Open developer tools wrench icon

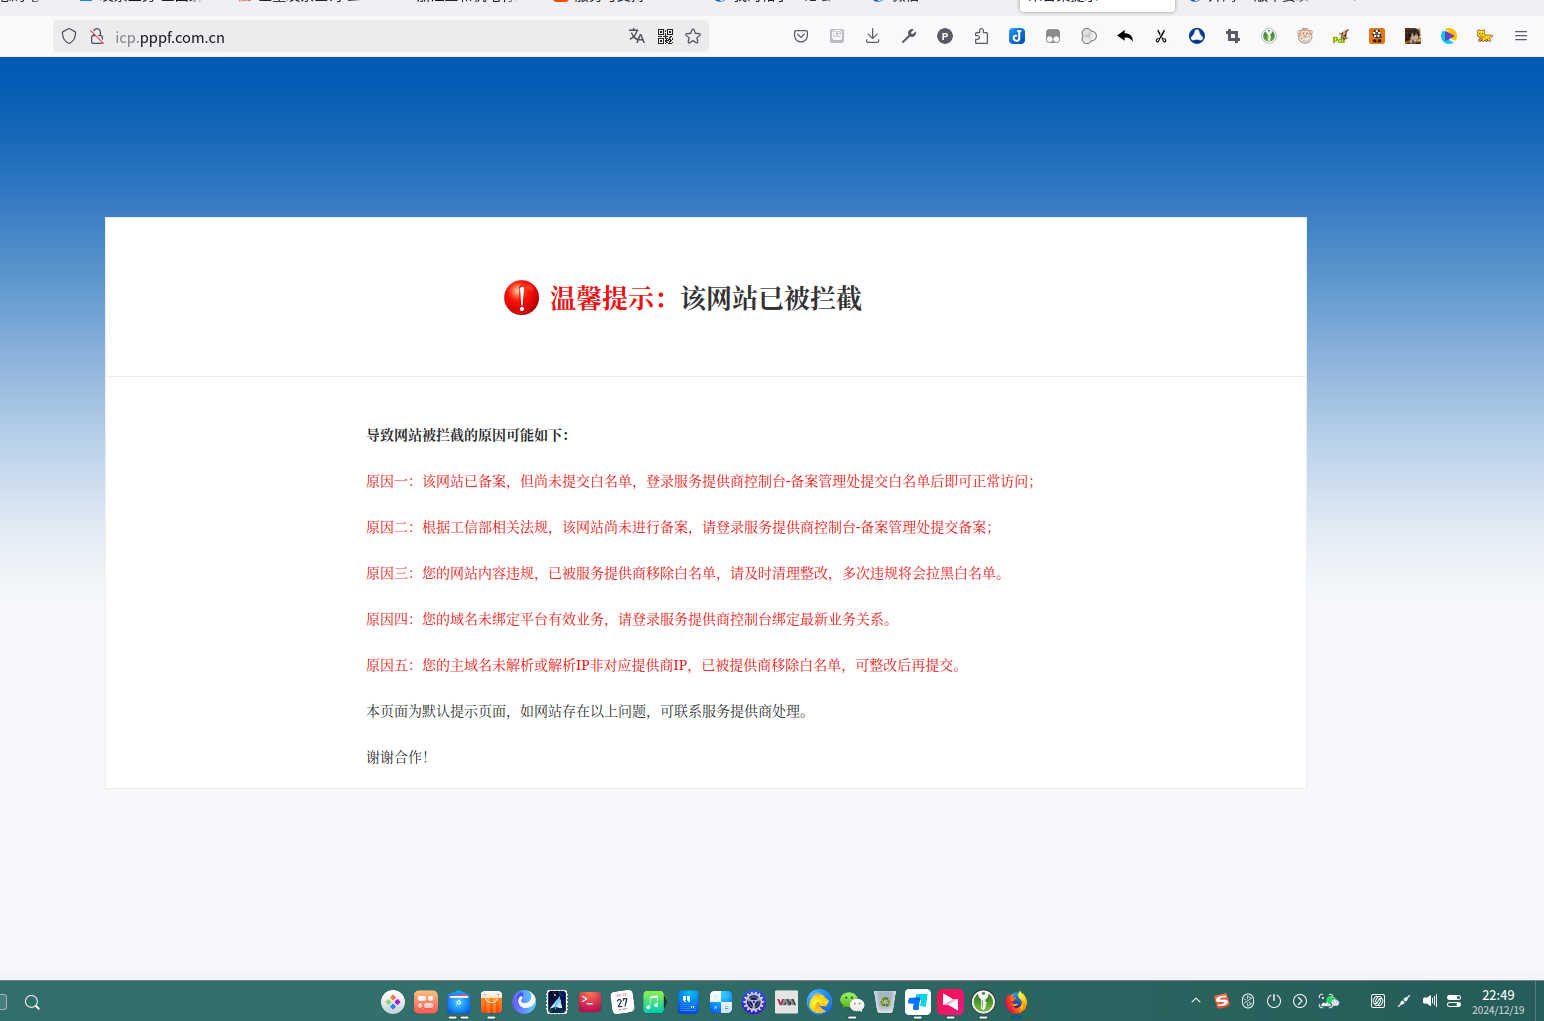[909, 36]
